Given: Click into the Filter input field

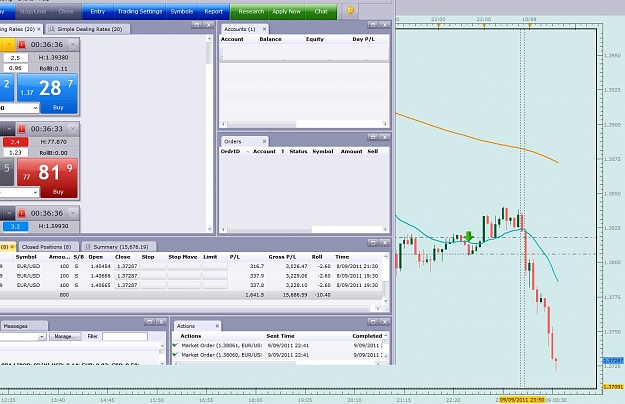Looking at the screenshot, I should click(125, 337).
